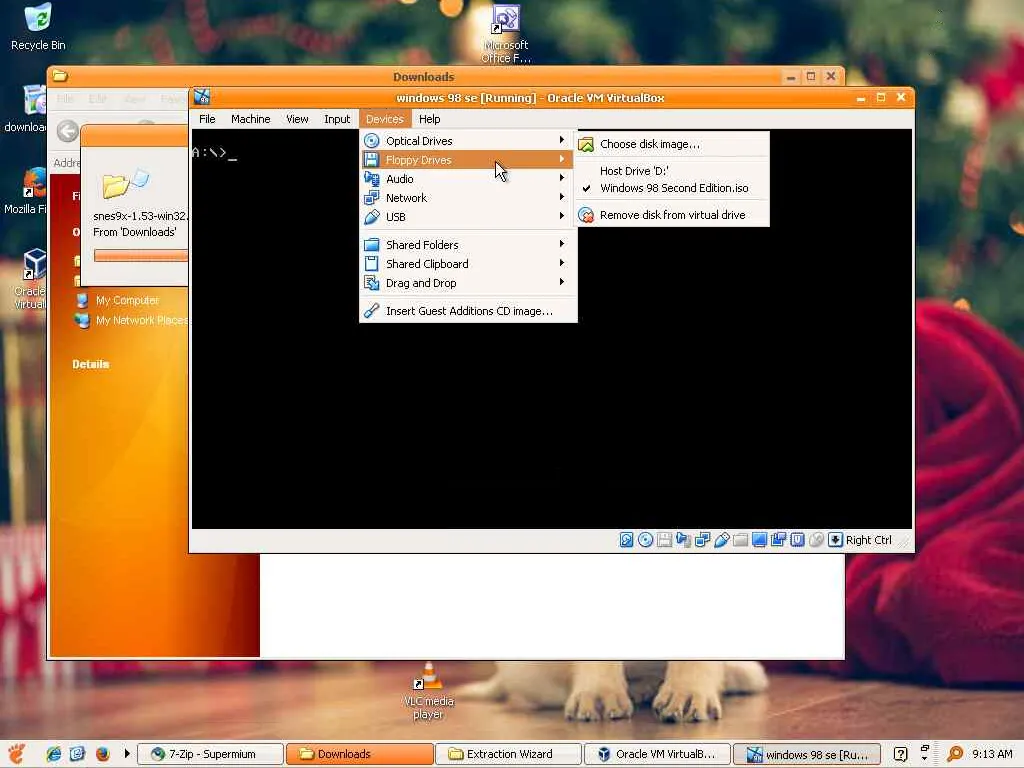Click the recording status bar icon
The width and height of the screenshot is (1024, 768).
coord(778,539)
